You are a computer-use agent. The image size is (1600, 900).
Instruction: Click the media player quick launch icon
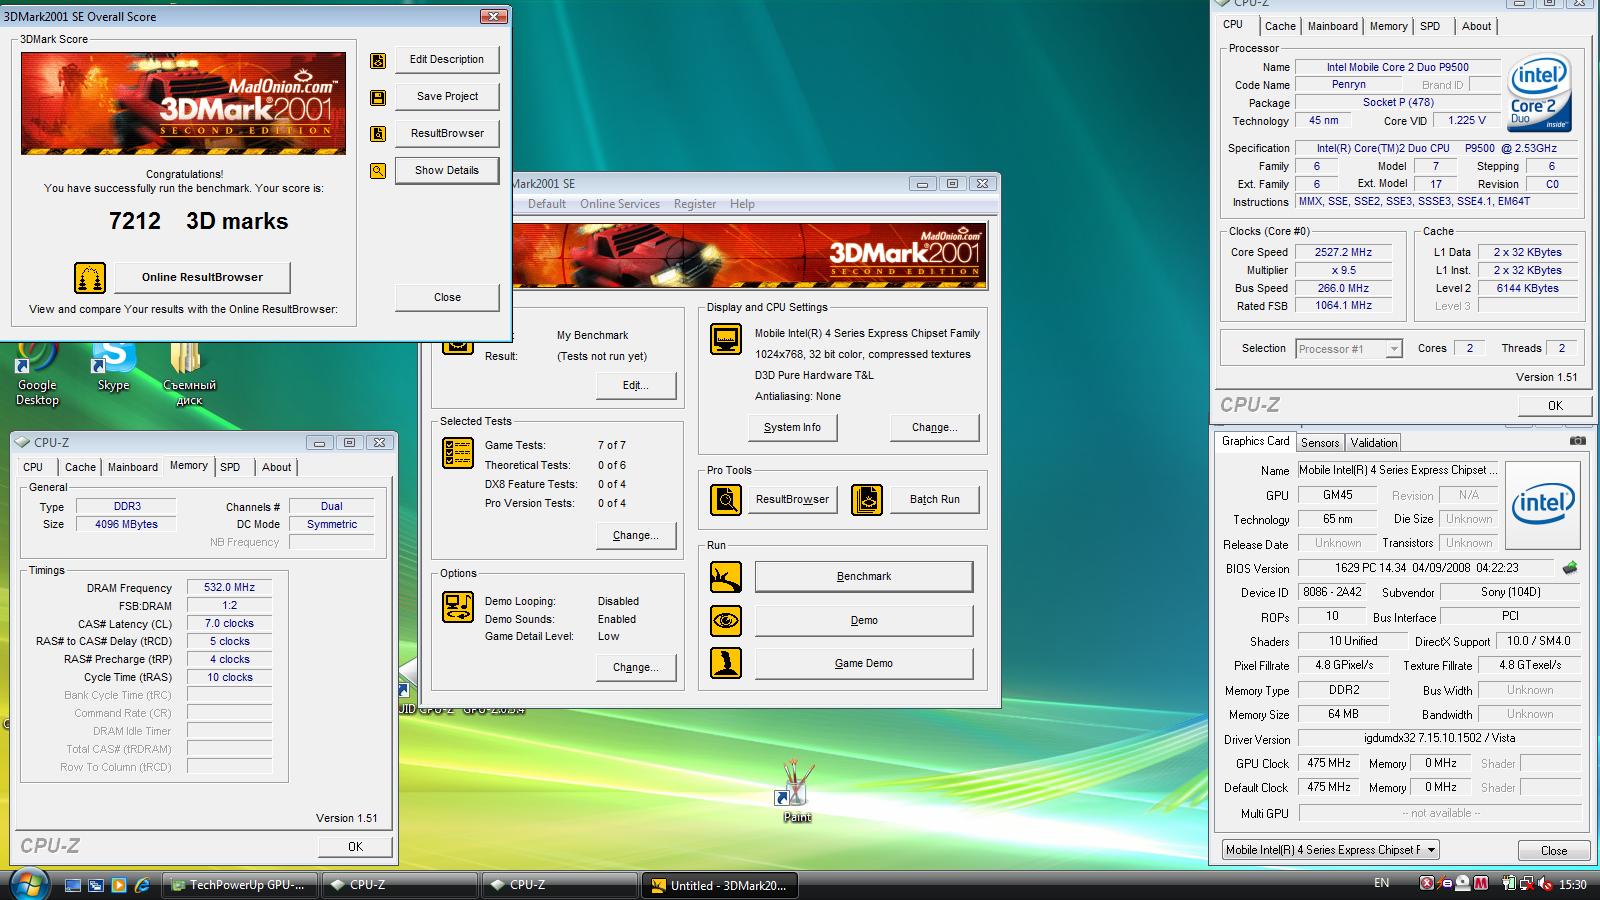pyautogui.click(x=119, y=885)
